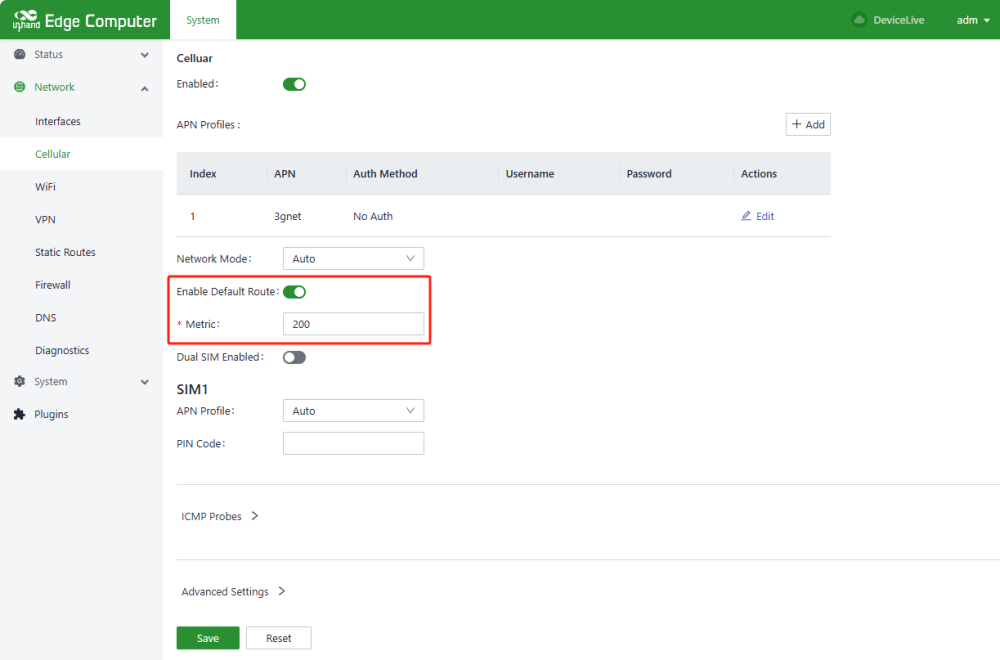Expand the ICMP Probes section
Image resolution: width=1000 pixels, height=660 pixels.
tap(220, 517)
